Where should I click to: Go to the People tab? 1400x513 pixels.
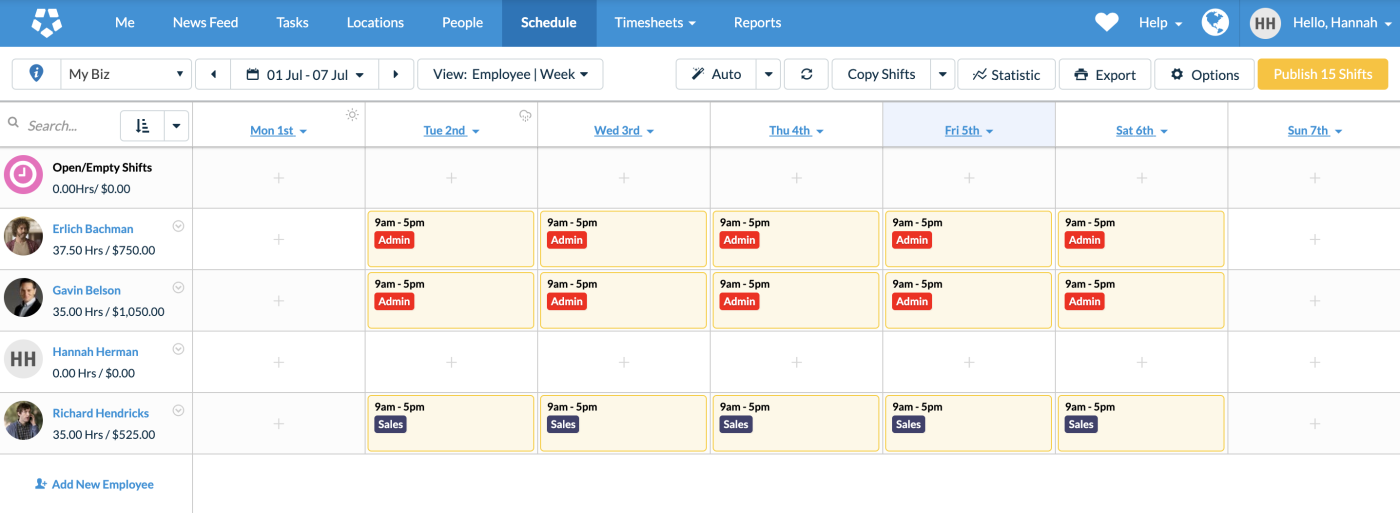(462, 22)
